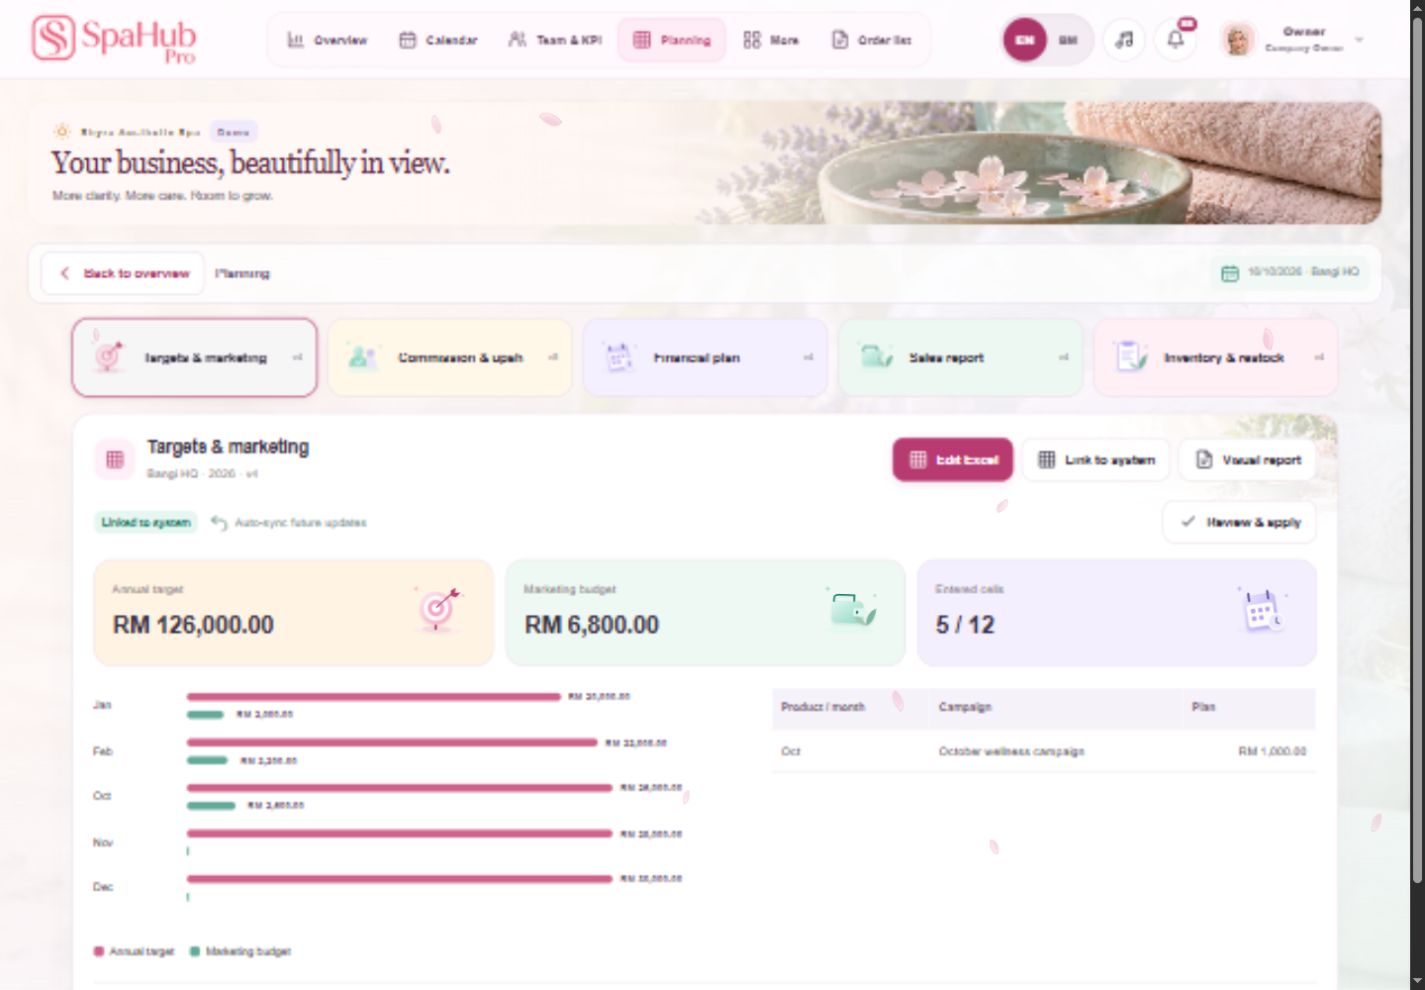The width and height of the screenshot is (1425, 990).
Task: Click the Back to overview button
Action: (x=123, y=273)
